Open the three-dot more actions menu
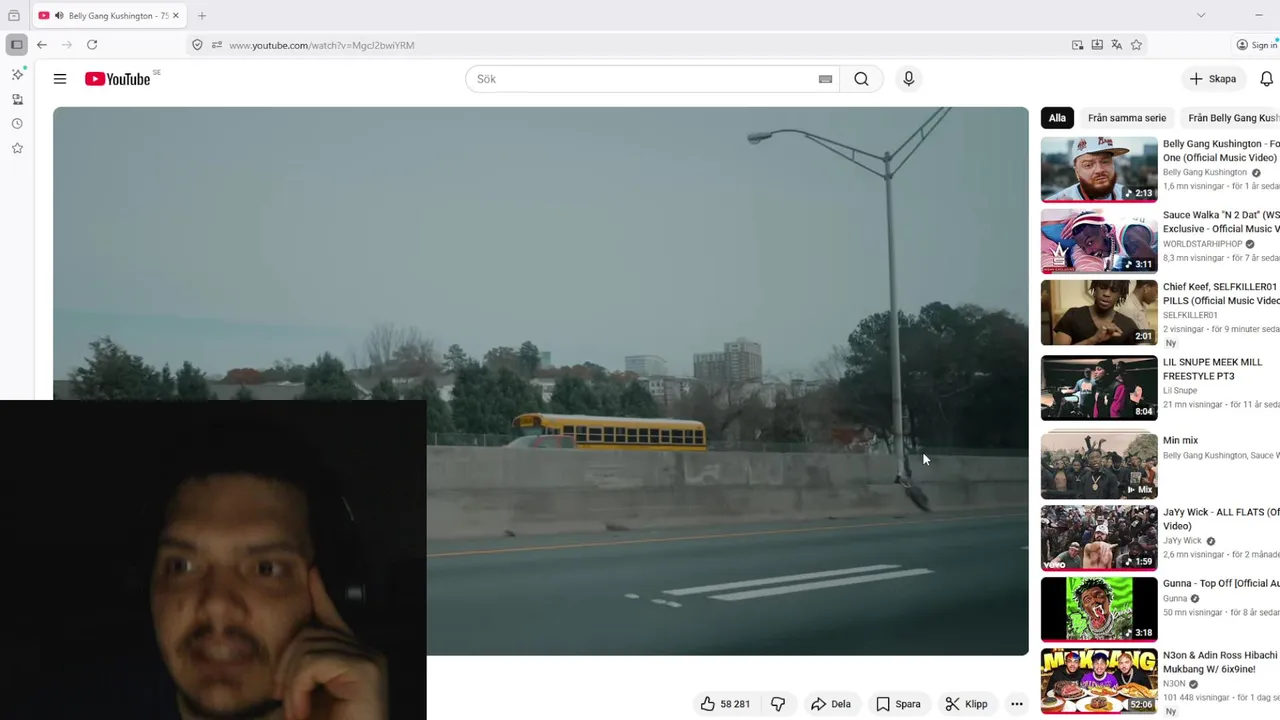Image resolution: width=1280 pixels, height=720 pixels. 1017,704
